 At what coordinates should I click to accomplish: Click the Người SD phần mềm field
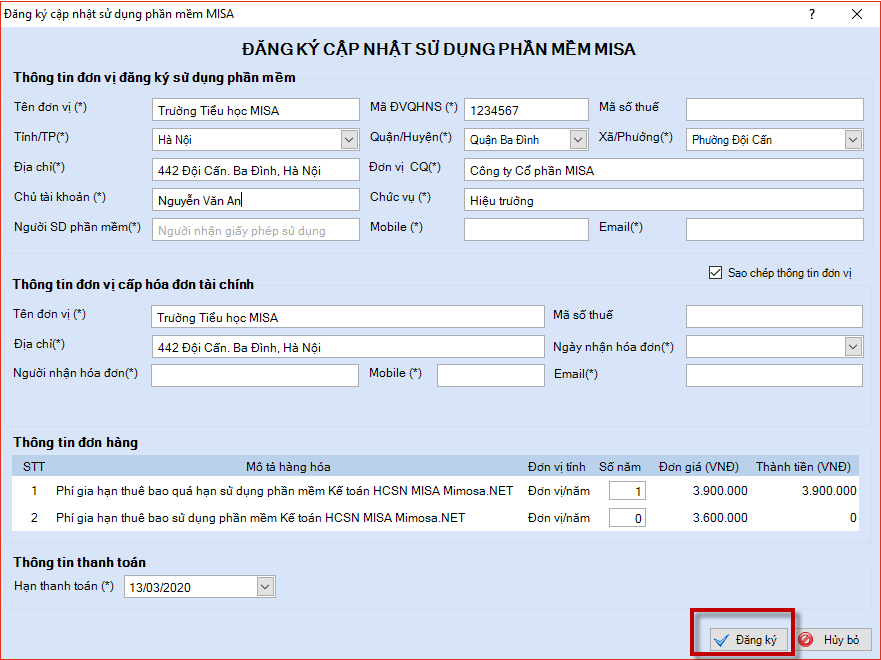(256, 230)
